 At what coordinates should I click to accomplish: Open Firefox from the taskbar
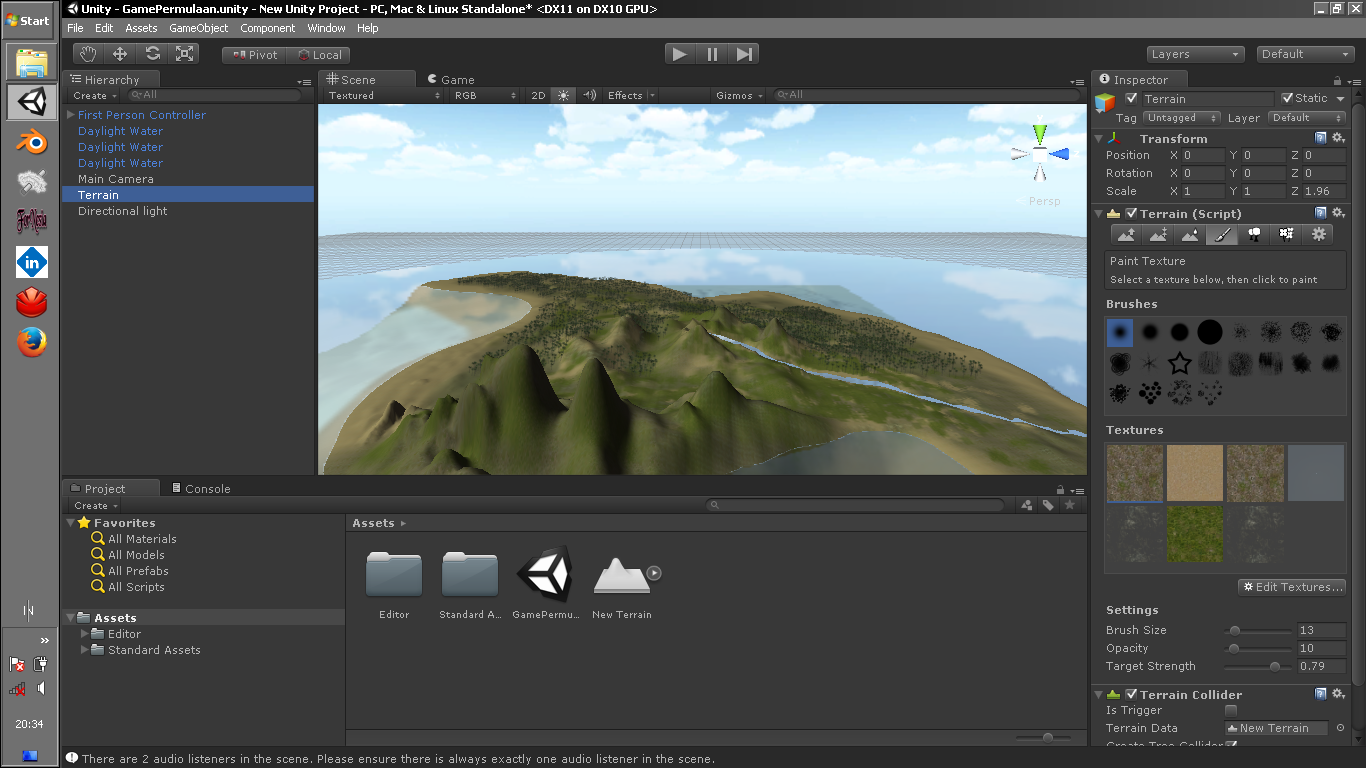(x=32, y=342)
